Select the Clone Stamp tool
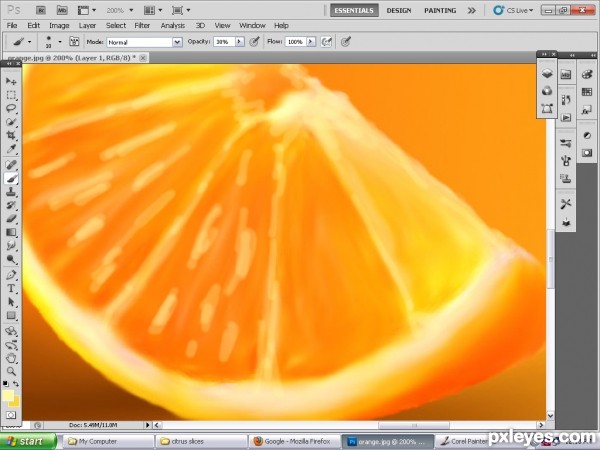 [11, 192]
